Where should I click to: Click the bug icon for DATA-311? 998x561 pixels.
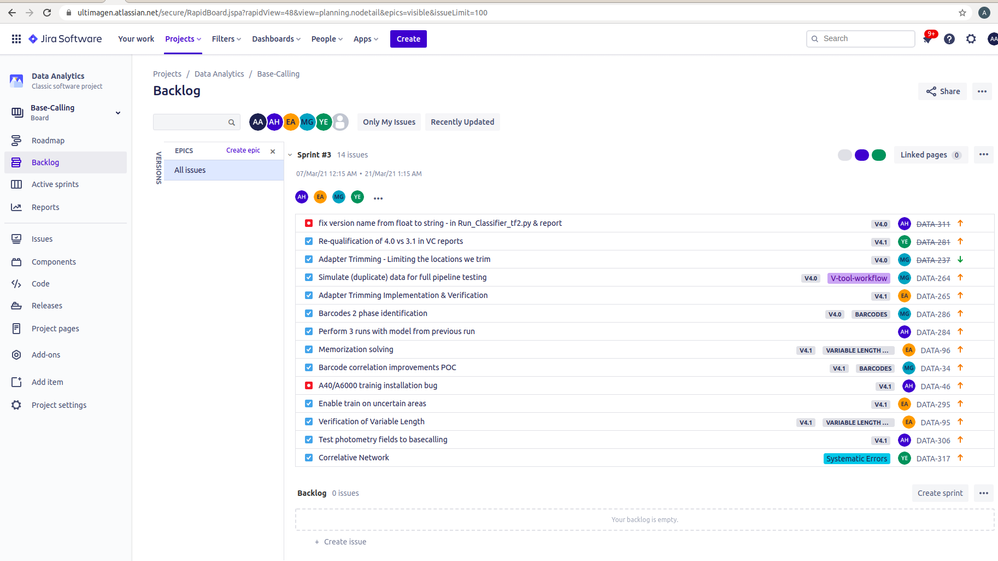click(x=309, y=224)
